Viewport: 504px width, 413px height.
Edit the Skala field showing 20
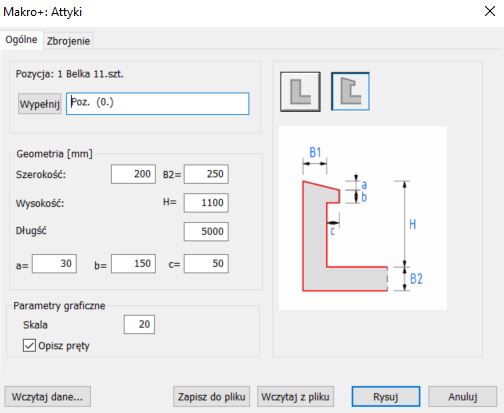click(x=139, y=324)
